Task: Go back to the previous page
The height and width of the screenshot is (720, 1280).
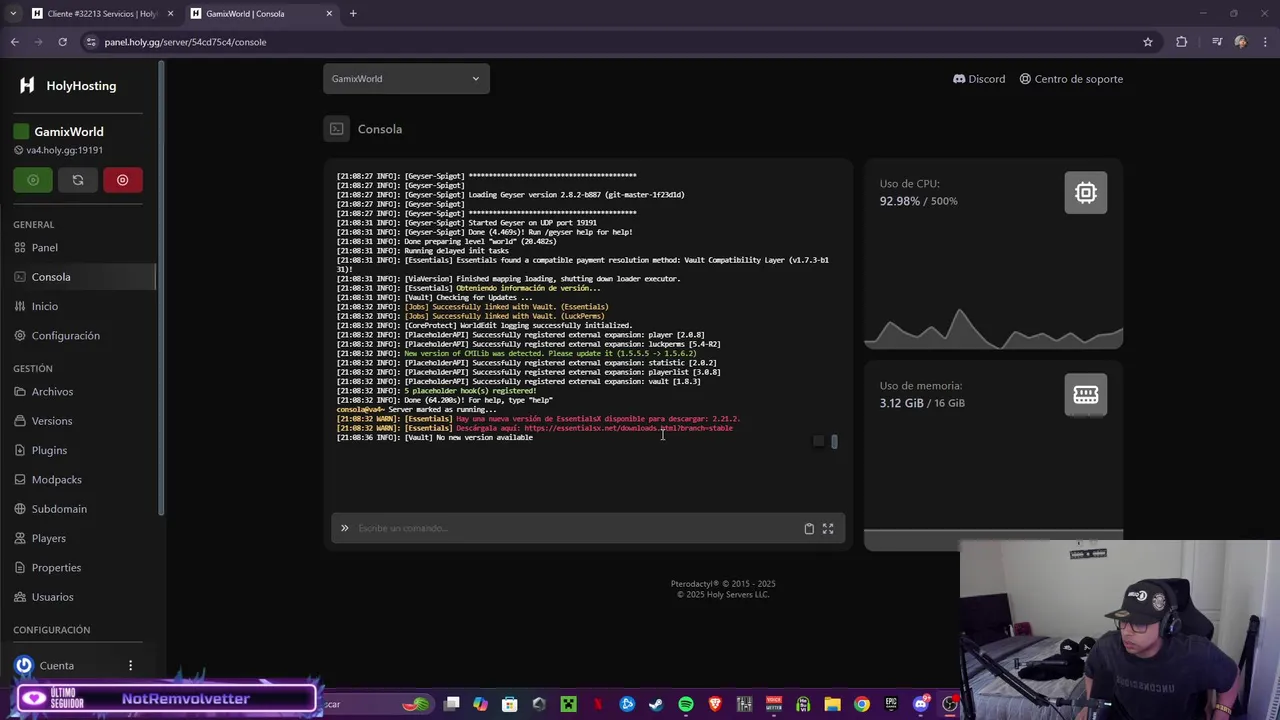Action: click(x=15, y=42)
